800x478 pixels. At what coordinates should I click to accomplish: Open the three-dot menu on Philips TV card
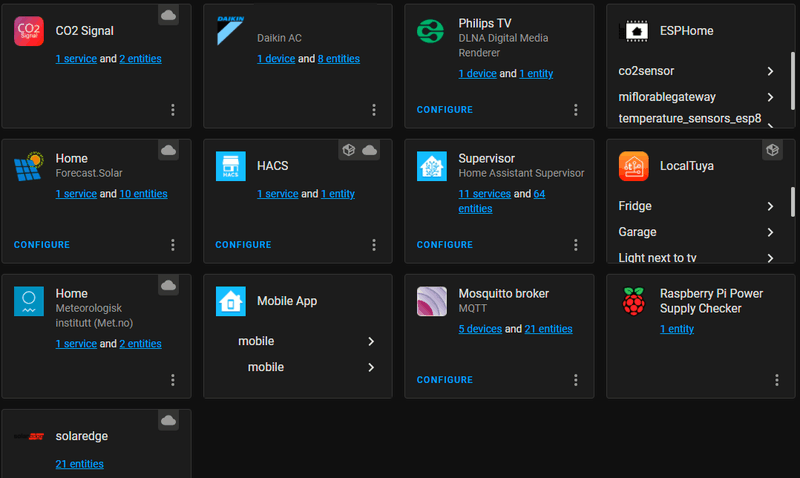(576, 110)
